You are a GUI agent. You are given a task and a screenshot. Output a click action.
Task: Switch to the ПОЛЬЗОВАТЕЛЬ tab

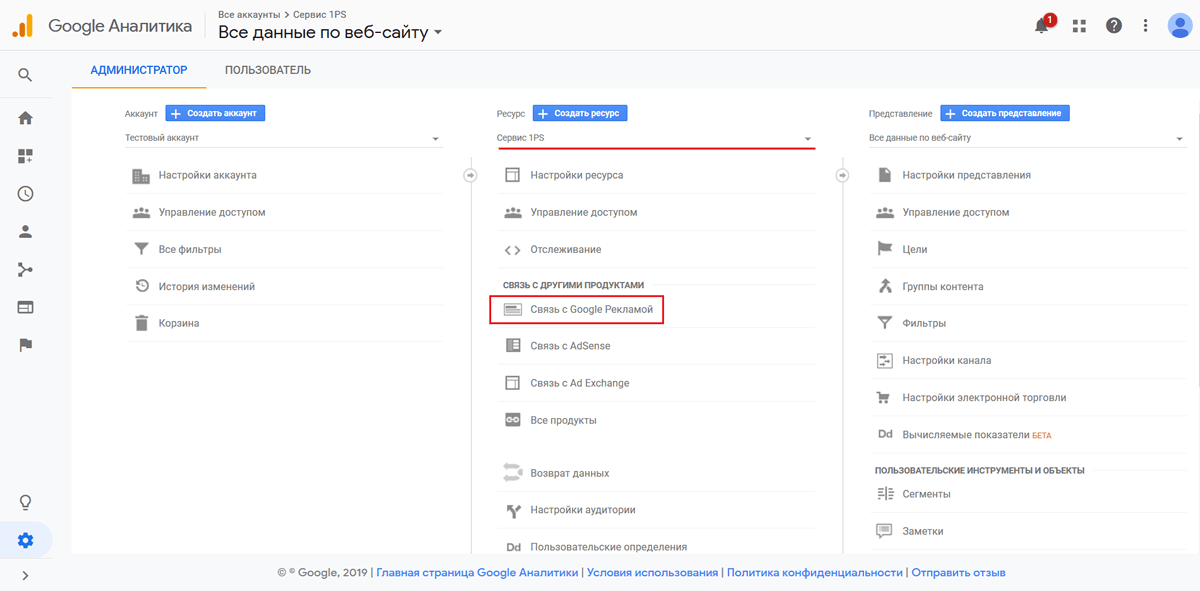268,70
